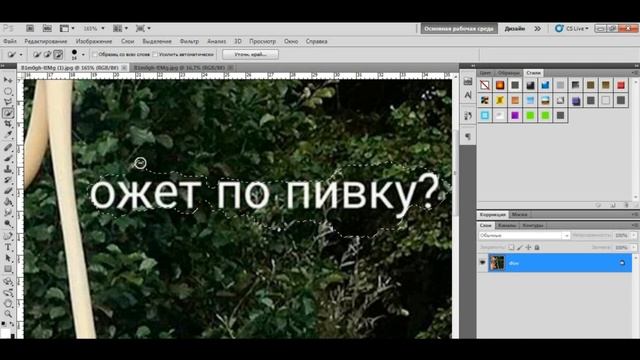The width and height of the screenshot is (640, 360).
Task: Switch to the second document tab at 16.7%
Action: [x=182, y=67]
